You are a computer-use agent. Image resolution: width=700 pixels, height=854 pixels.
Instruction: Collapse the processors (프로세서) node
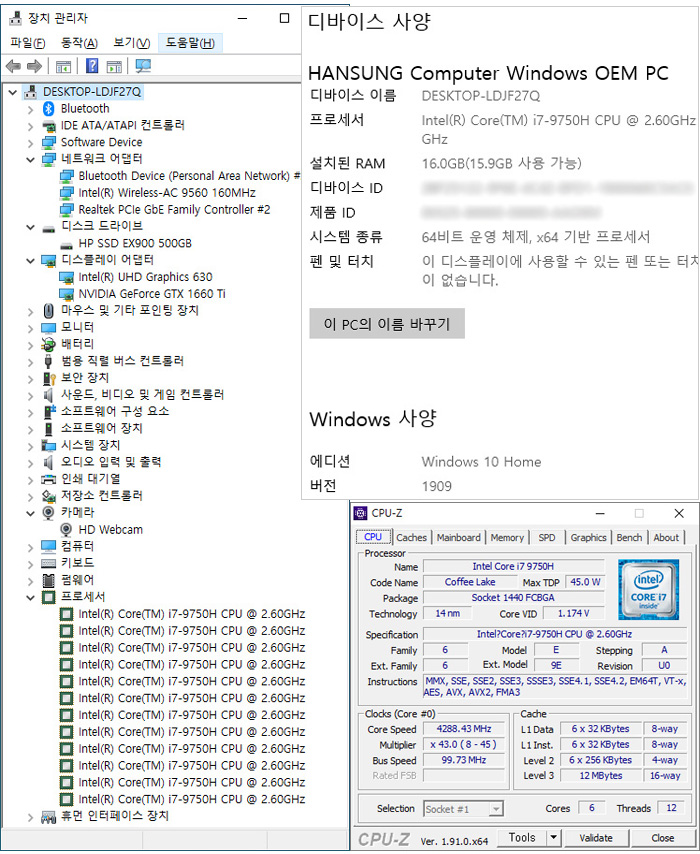[31, 597]
